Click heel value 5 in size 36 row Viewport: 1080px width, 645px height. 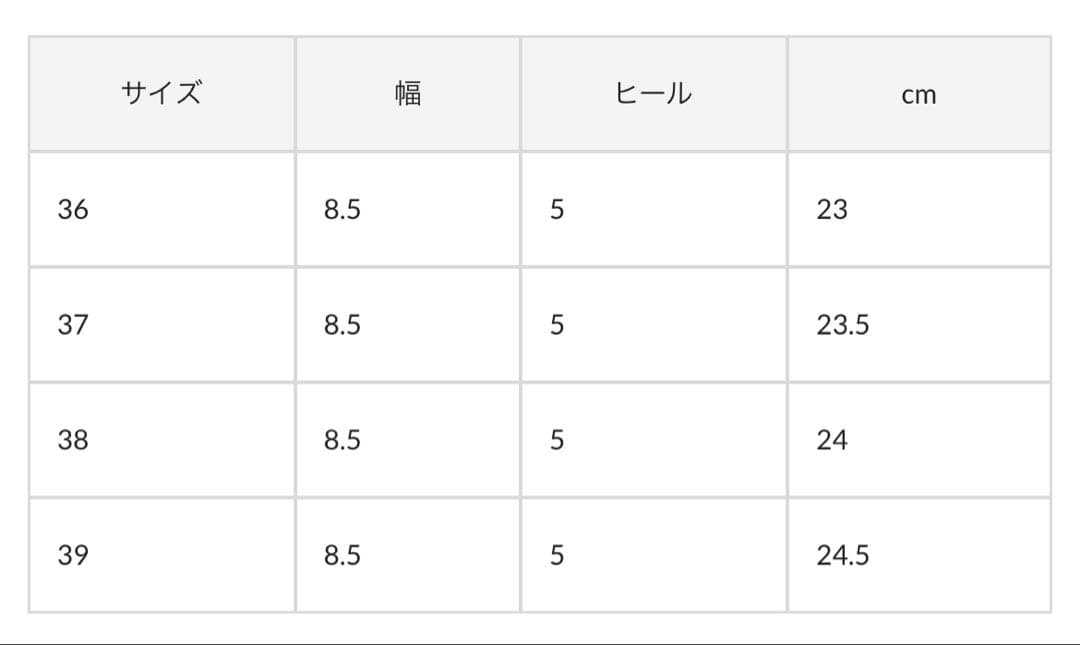tap(557, 210)
